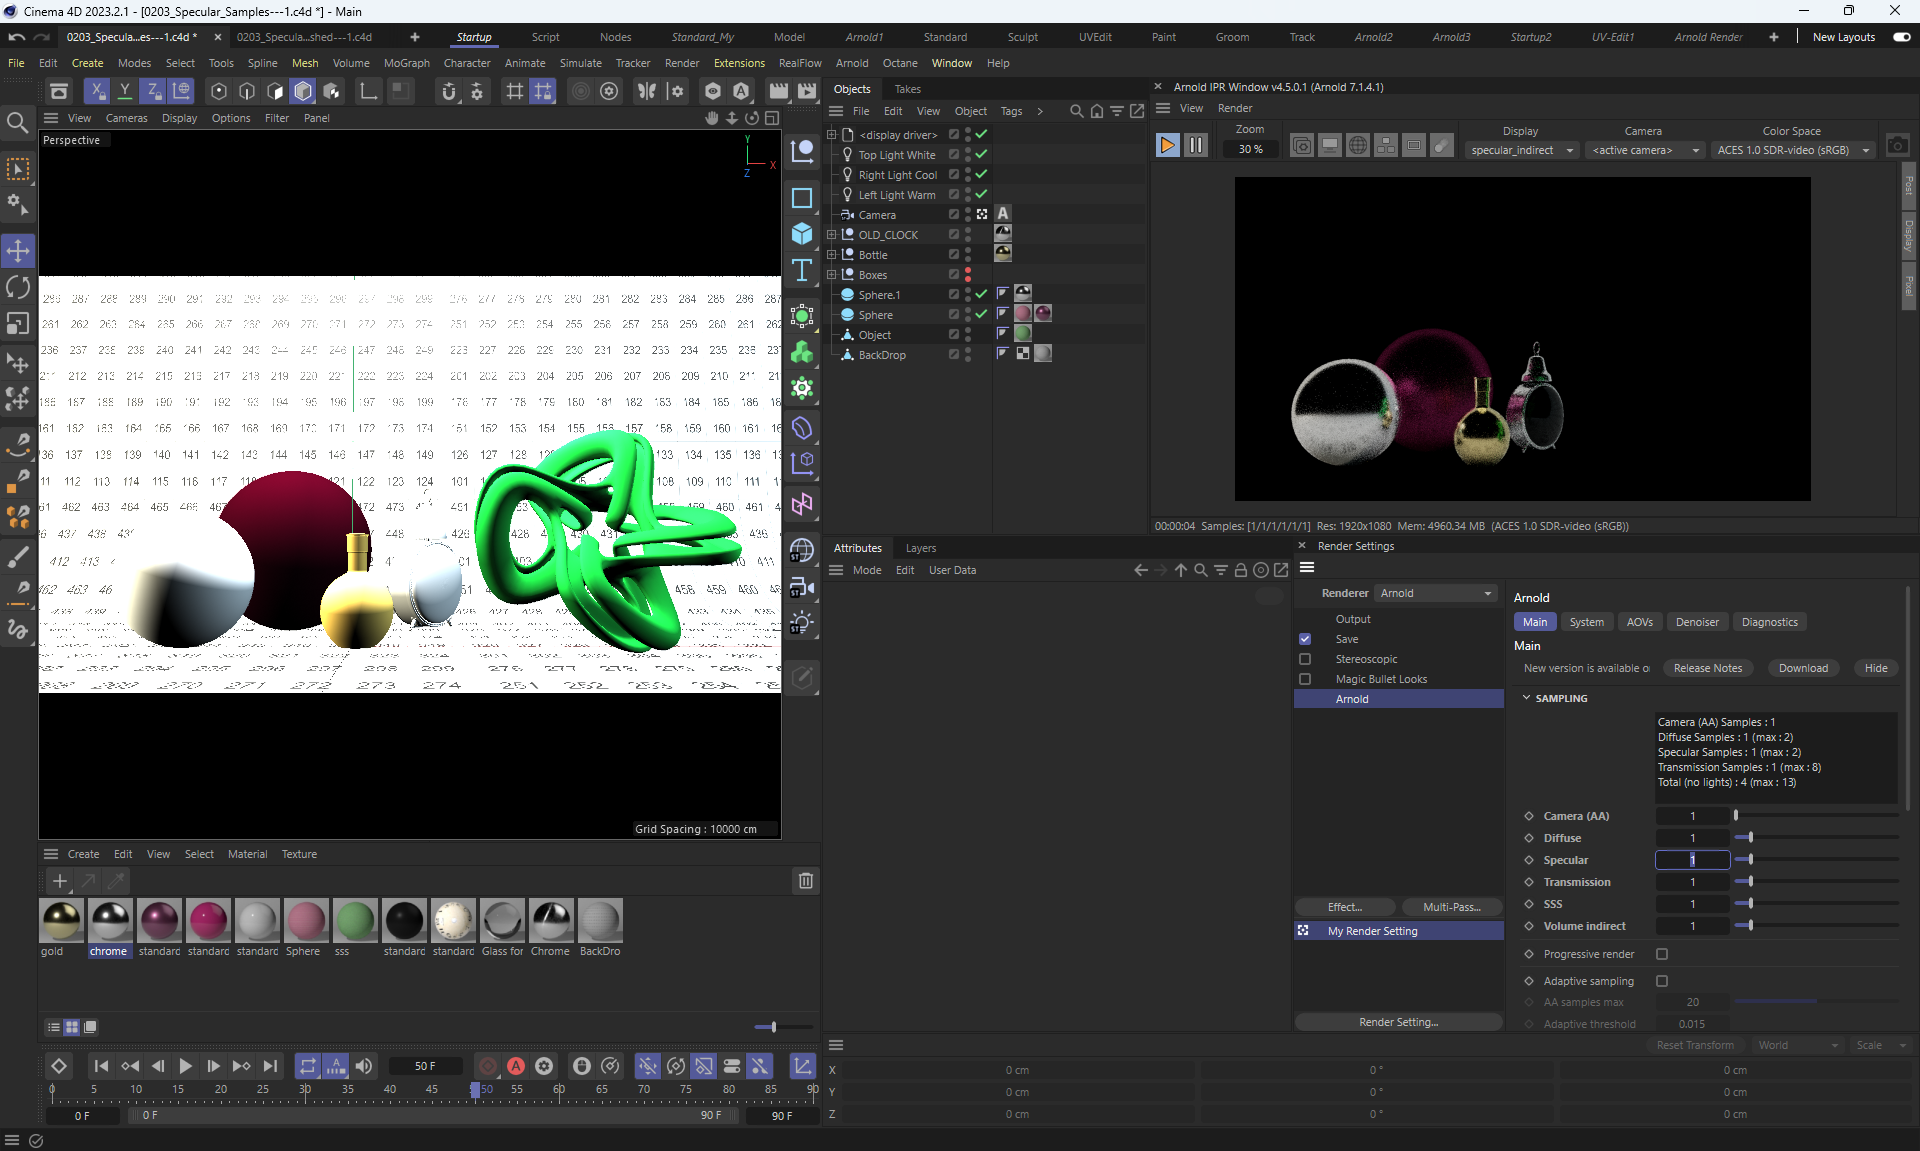Screen dimensions: 1920x1151
Task: Open the Display dropdown showing specular_indirect
Action: [1521, 150]
